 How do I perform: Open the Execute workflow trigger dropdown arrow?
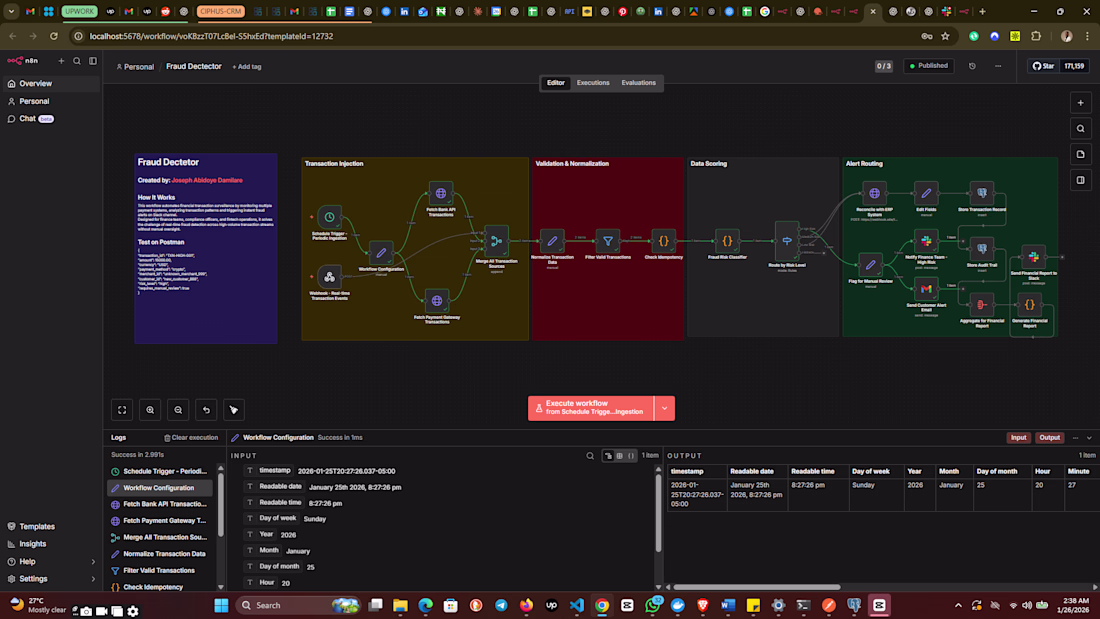pos(664,408)
